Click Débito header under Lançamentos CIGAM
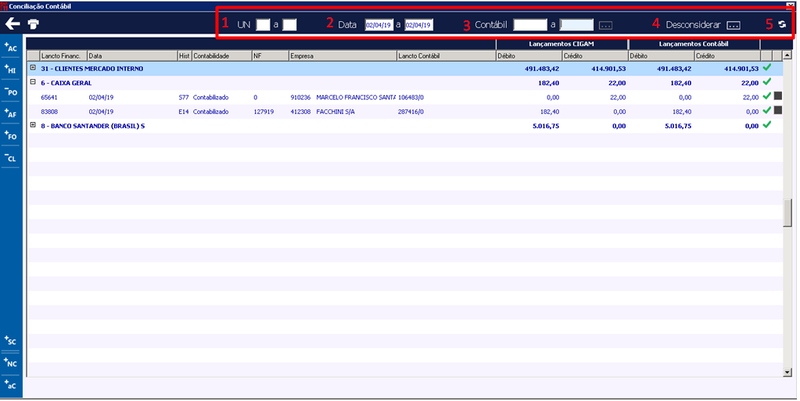The height and width of the screenshot is (401, 800). [x=529, y=56]
